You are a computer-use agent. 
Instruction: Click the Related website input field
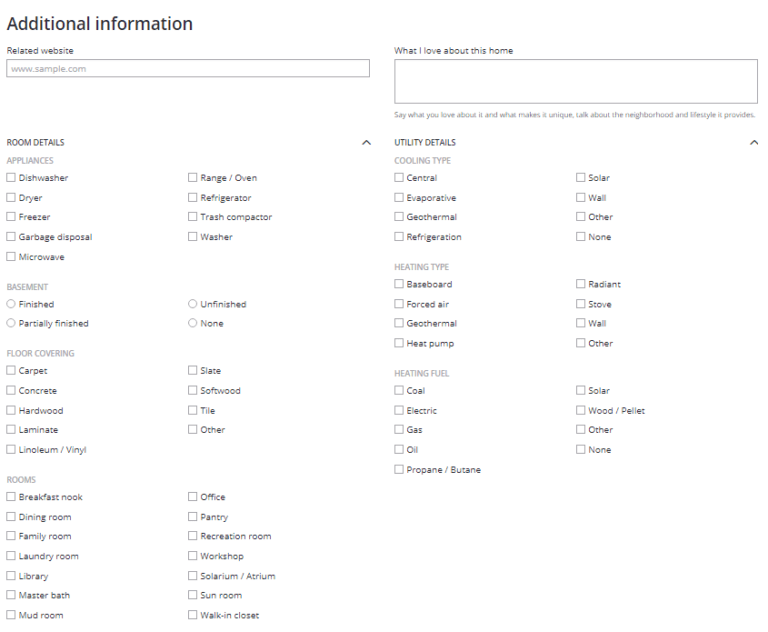(188, 69)
